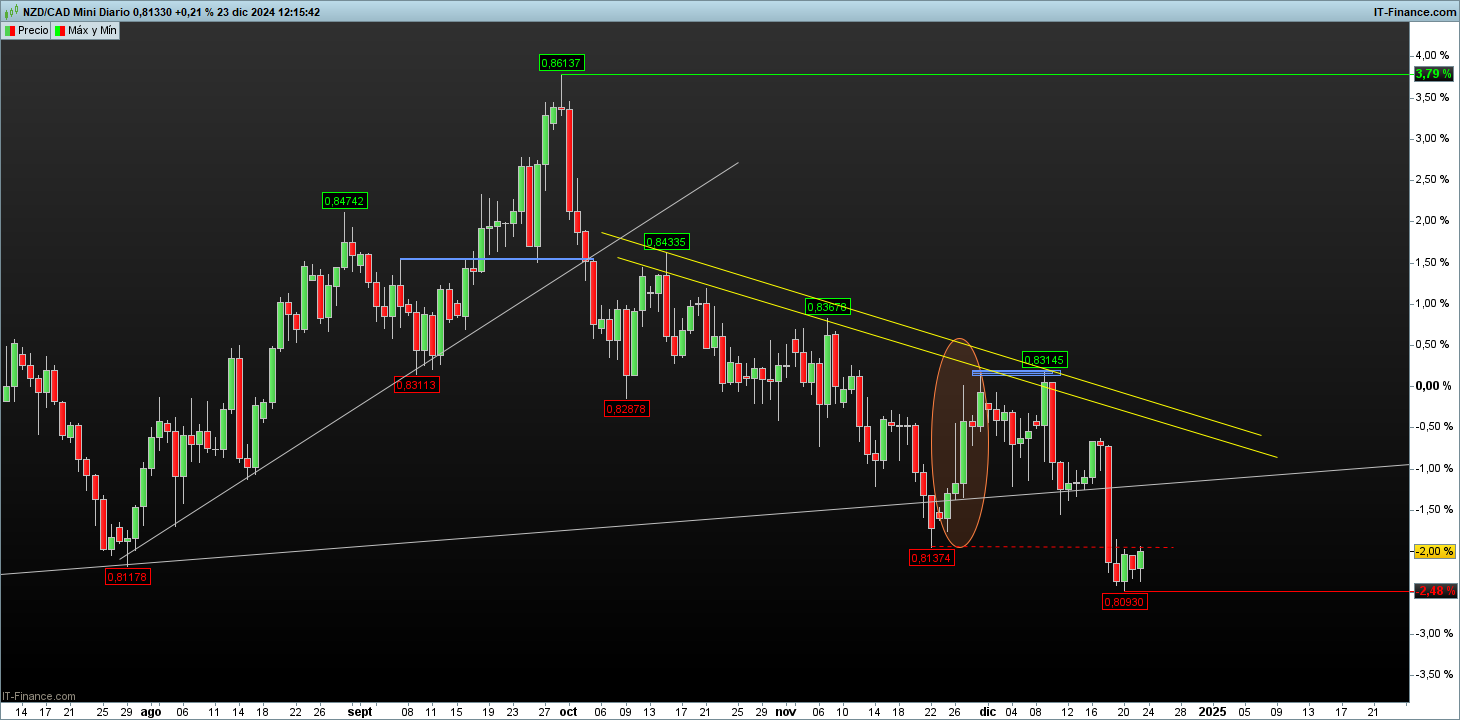The width and height of the screenshot is (1460, 720).
Task: Select the orange ellipse drawing on the chart
Action: pos(960,443)
